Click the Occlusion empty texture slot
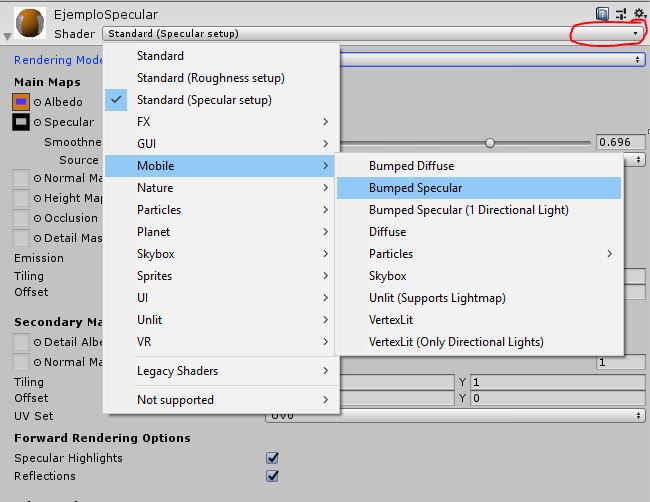 click(21, 218)
